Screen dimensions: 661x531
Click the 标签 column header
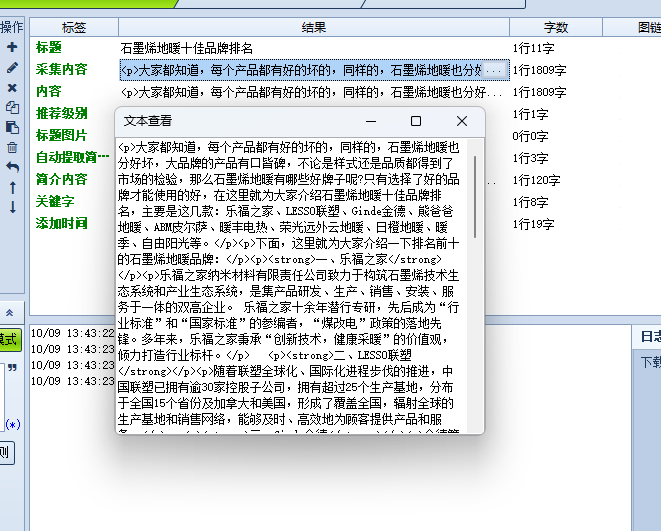click(x=74, y=27)
